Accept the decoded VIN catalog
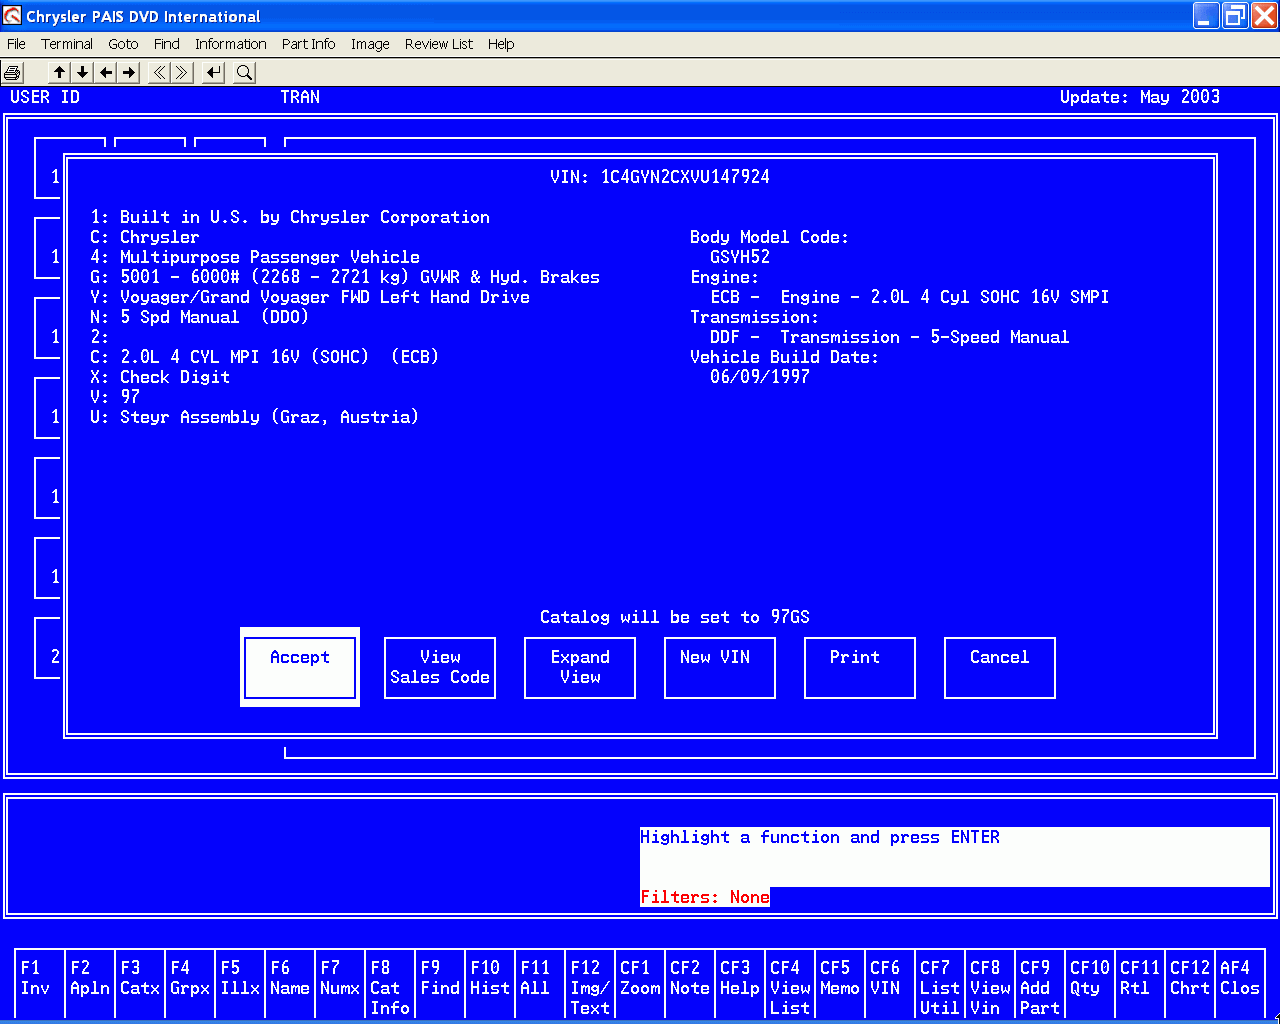1280x1024 pixels. click(x=300, y=667)
